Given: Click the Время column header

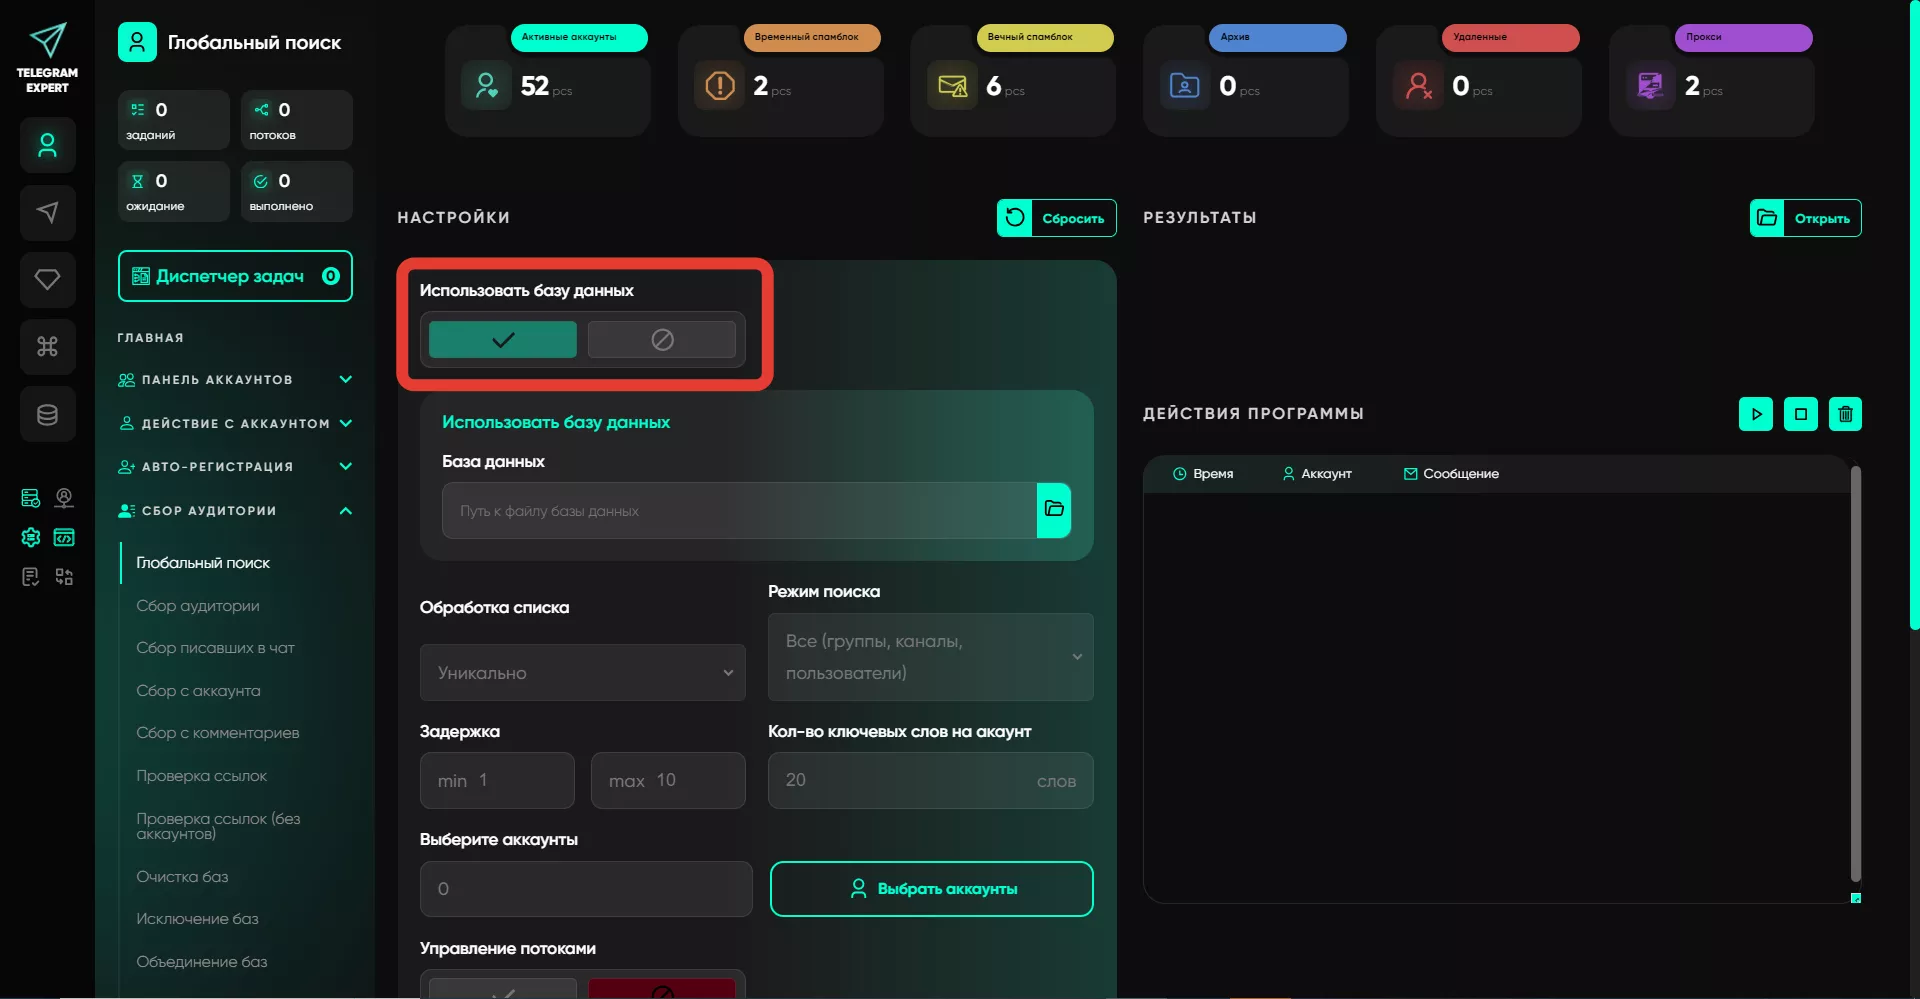Looking at the screenshot, I should [x=1203, y=474].
